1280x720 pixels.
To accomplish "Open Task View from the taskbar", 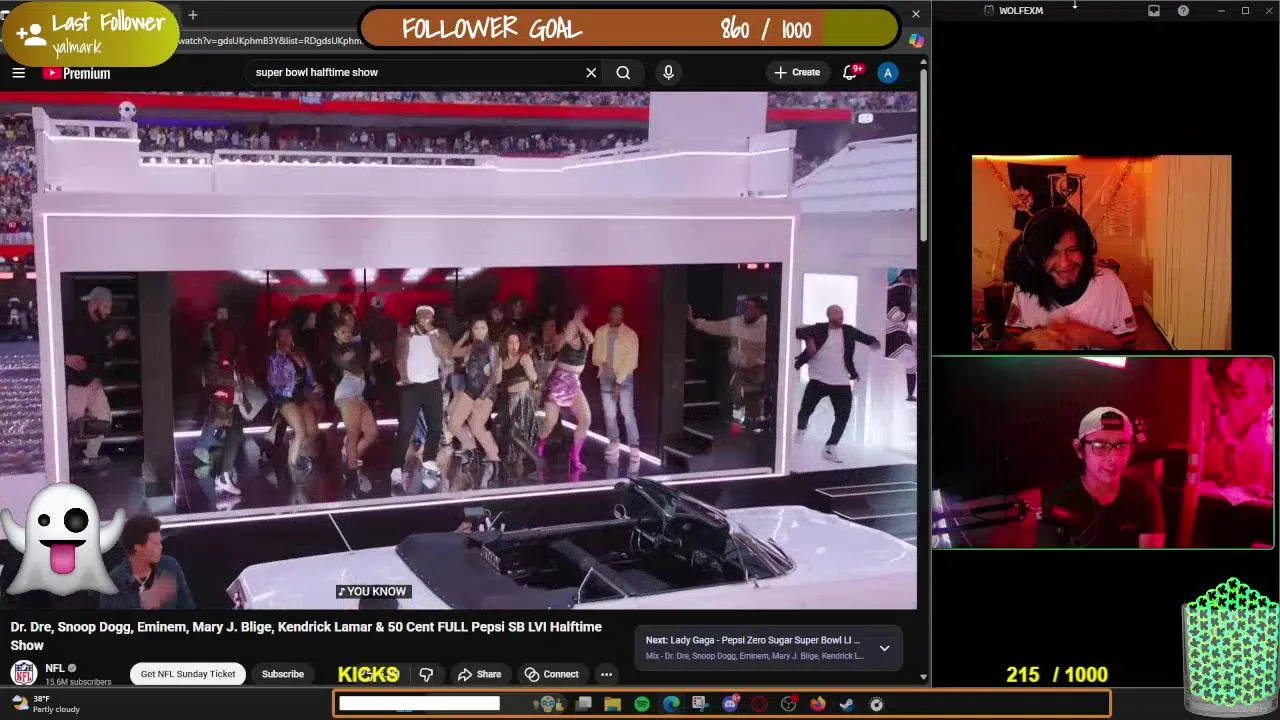I will click(x=584, y=704).
